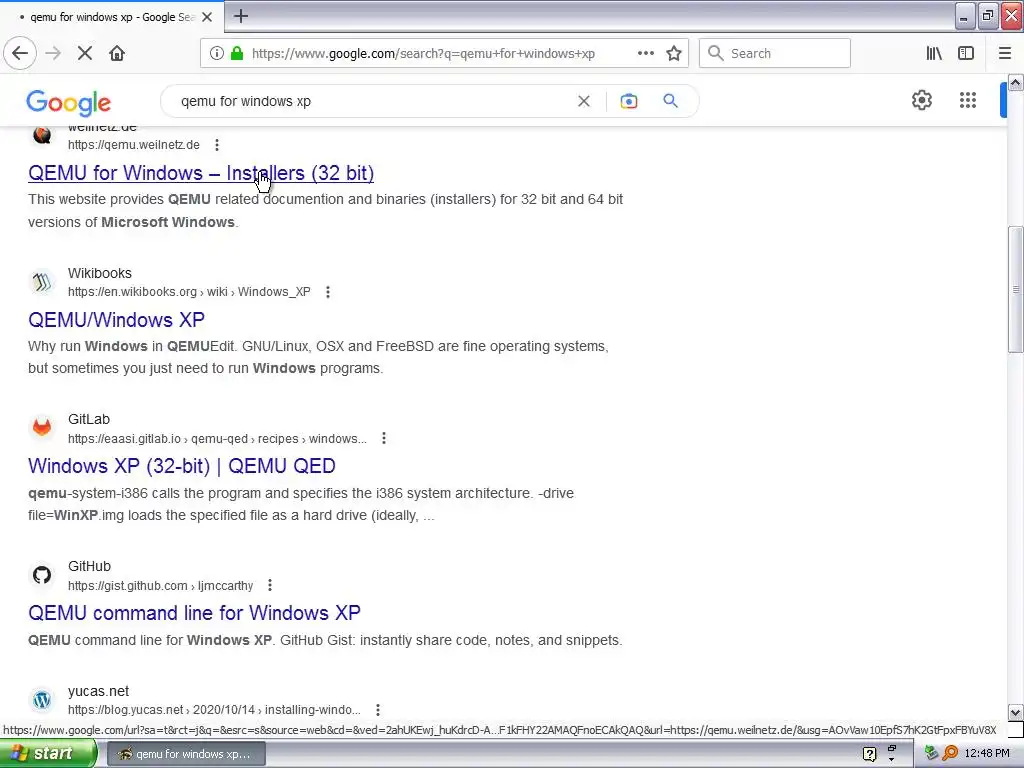Screen dimensions: 1024x768
Task: Click the help question mark tray icon
Action: click(x=869, y=754)
